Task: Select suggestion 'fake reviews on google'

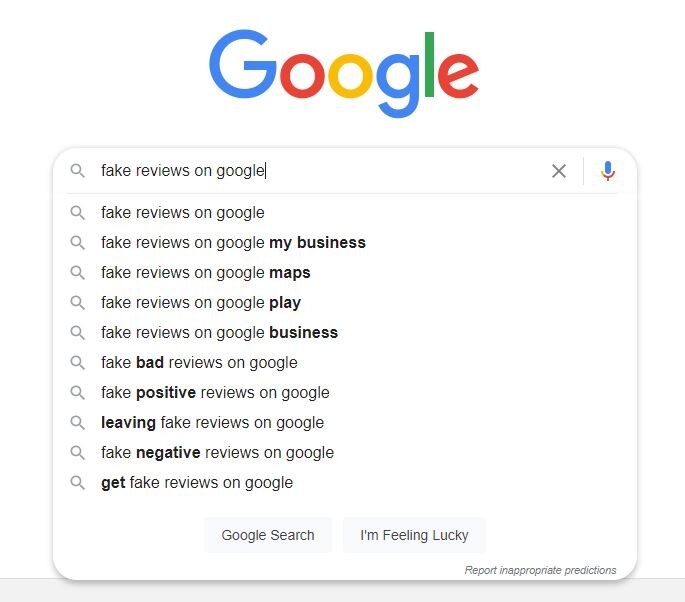Action: (x=183, y=212)
